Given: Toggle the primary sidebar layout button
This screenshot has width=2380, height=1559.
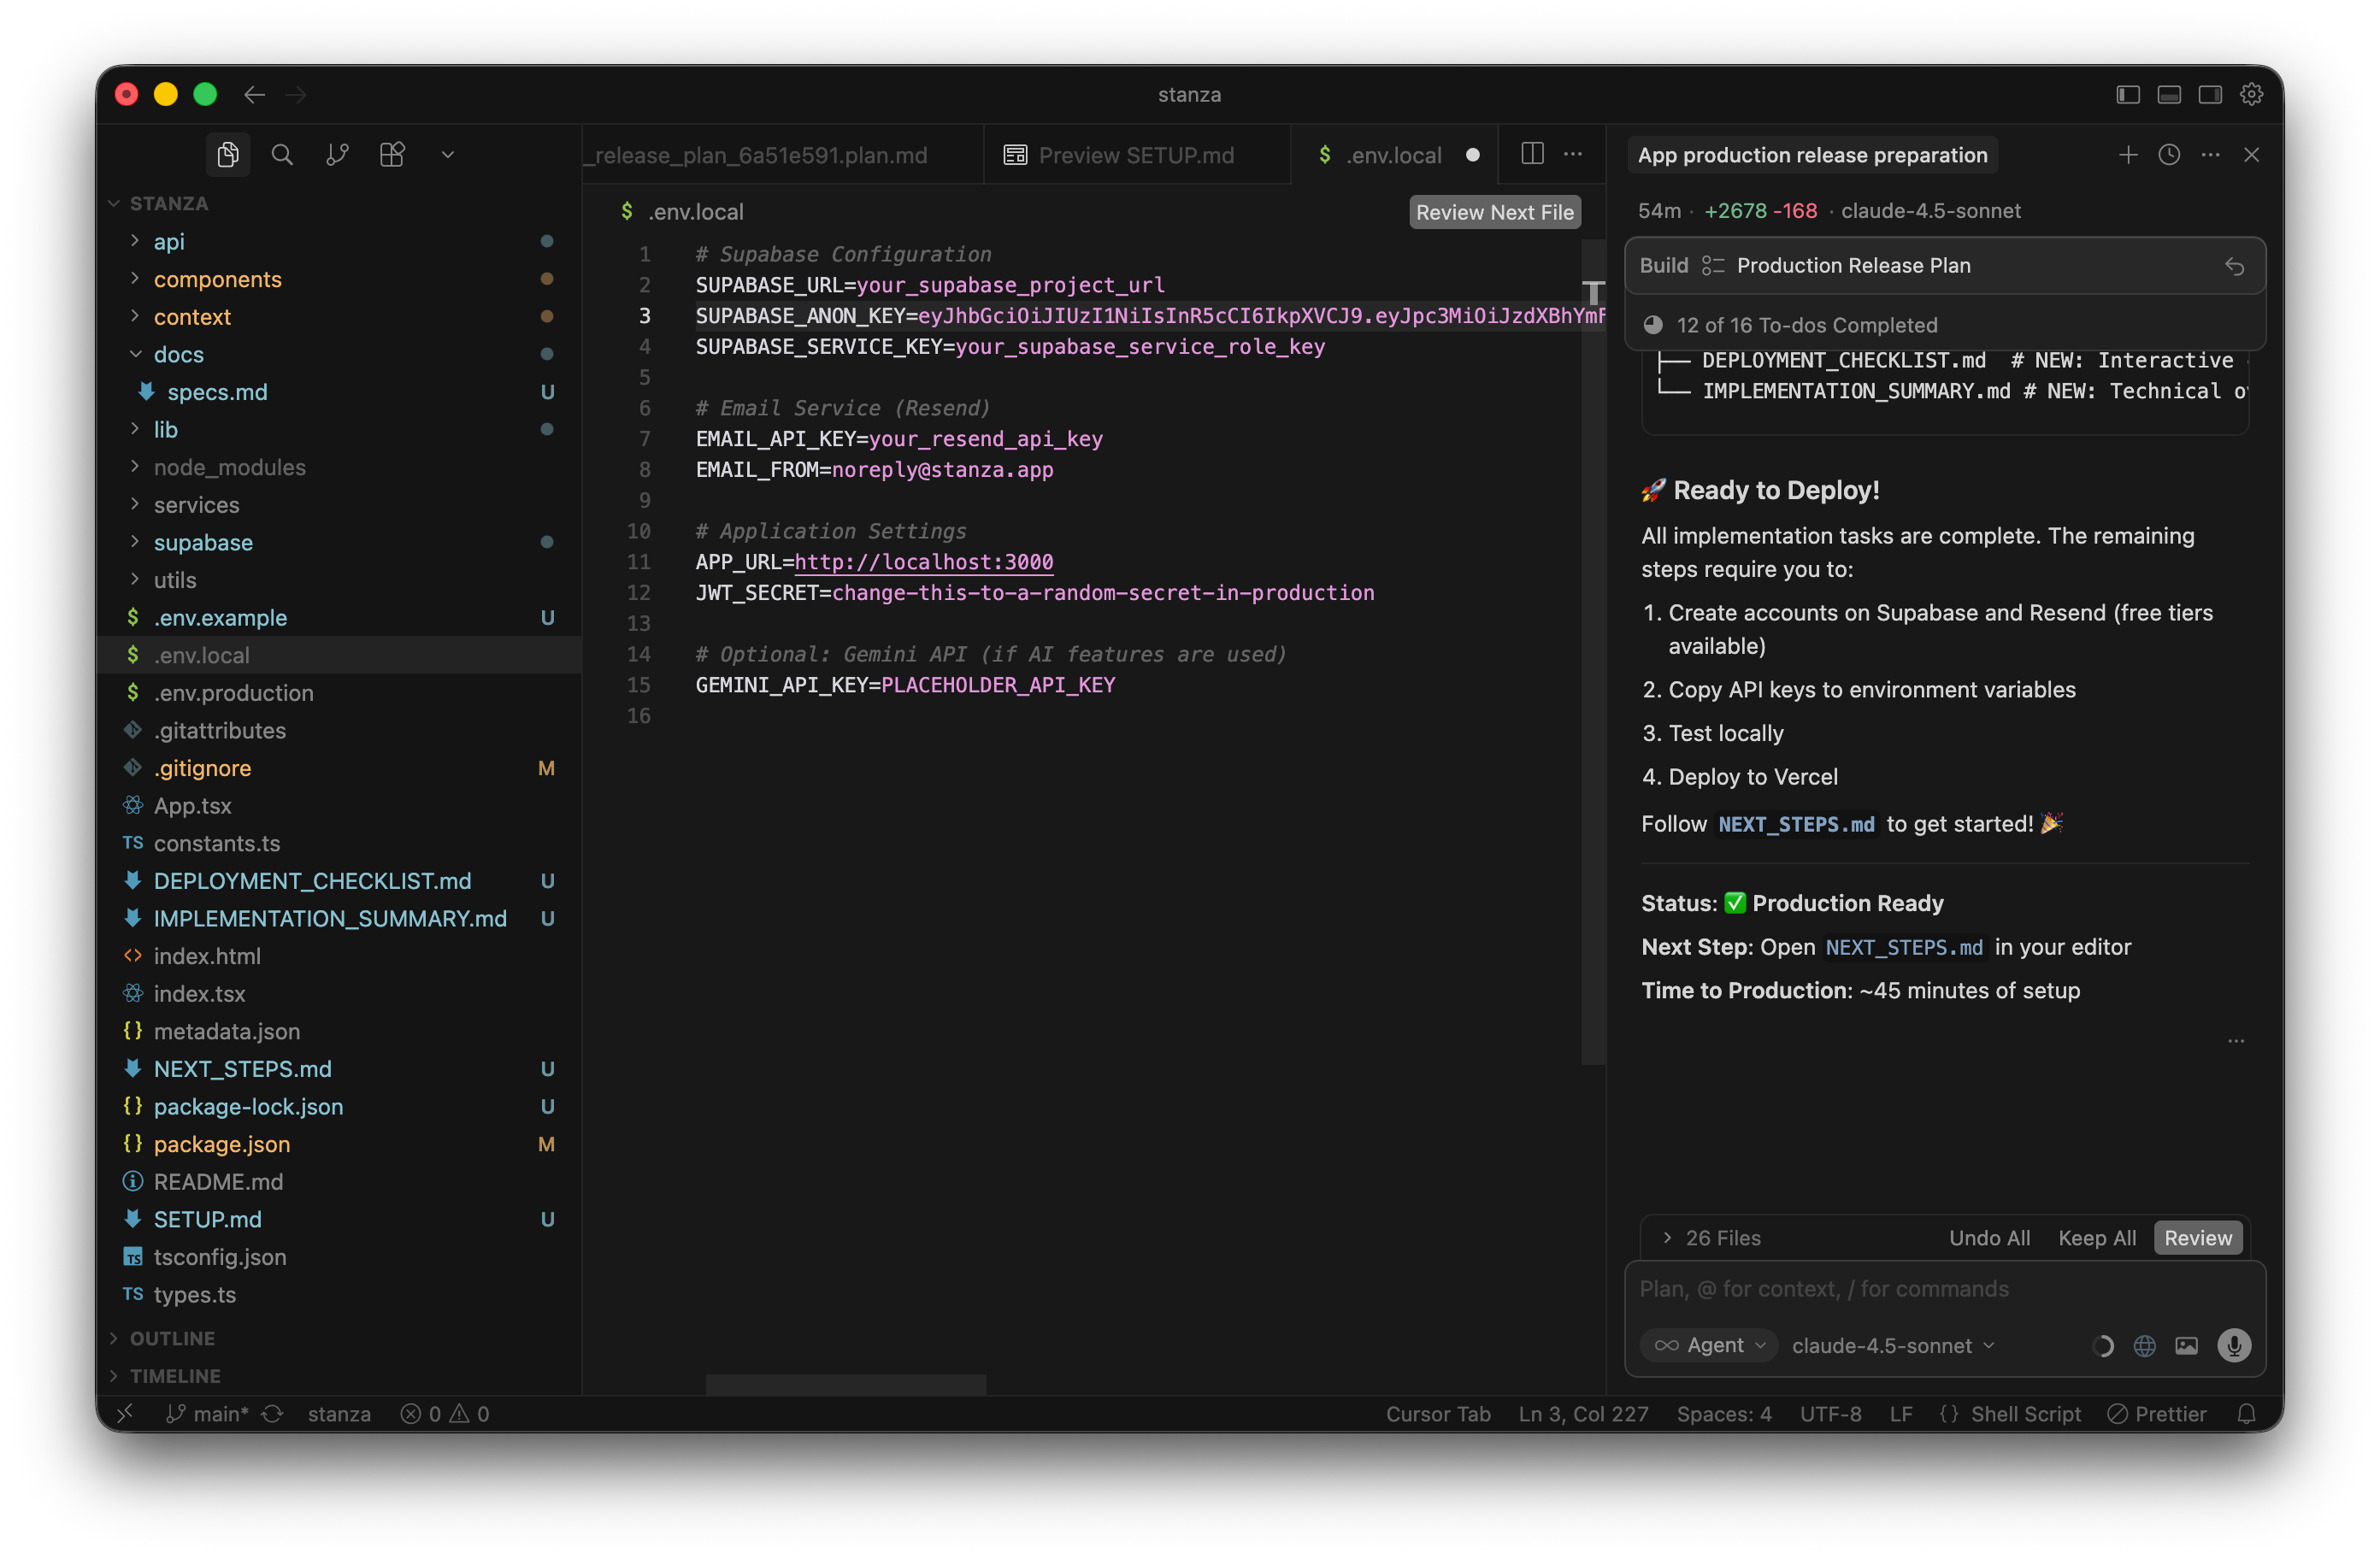Looking at the screenshot, I should [x=2127, y=94].
